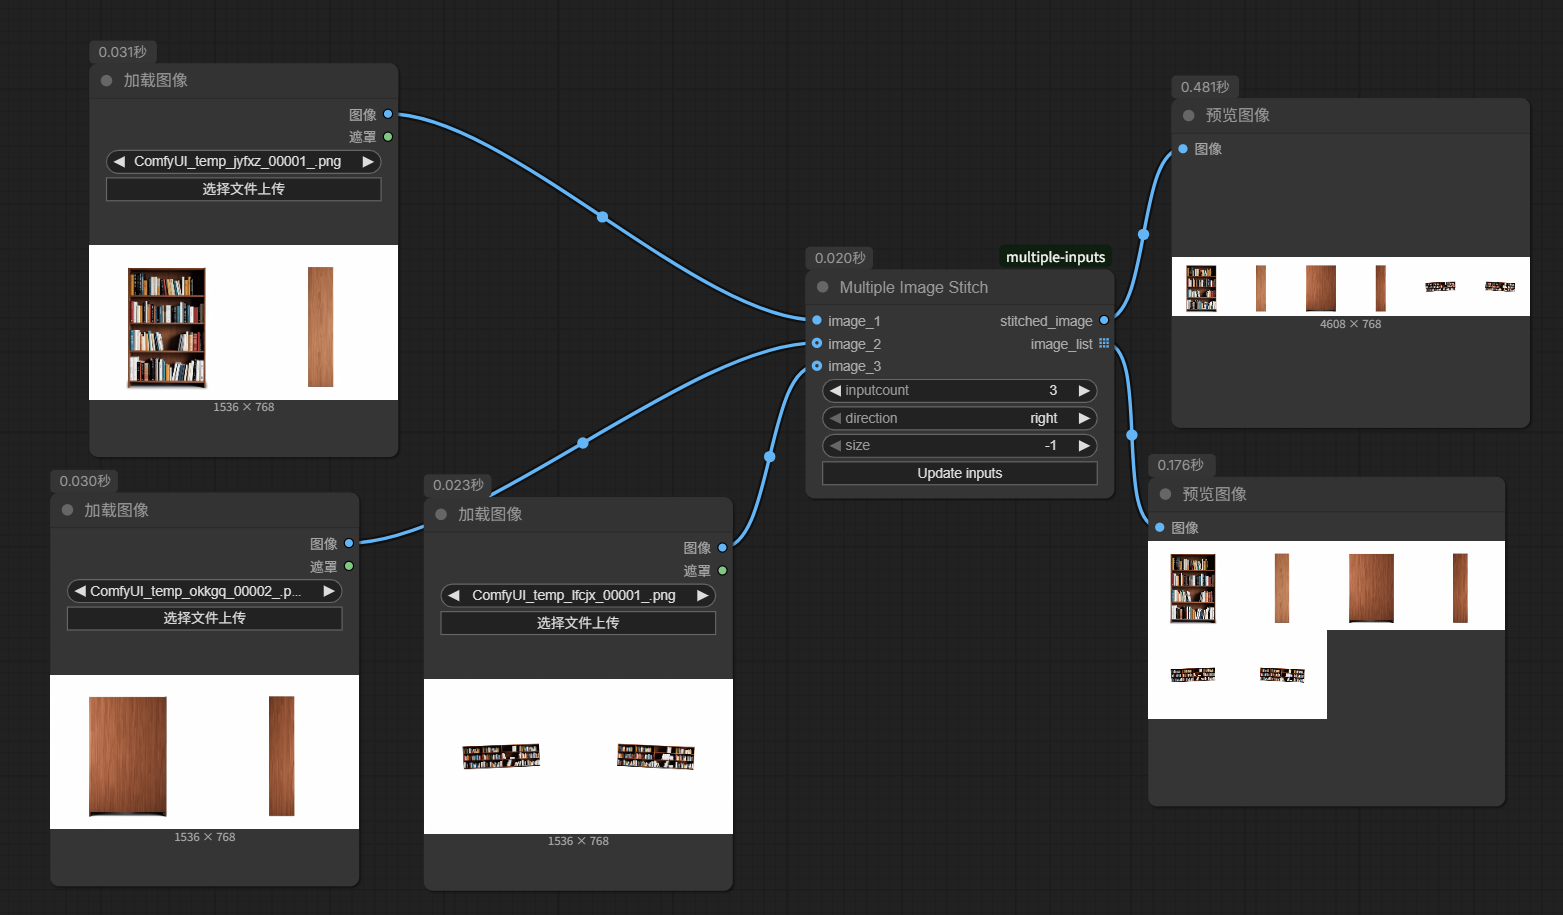Increase the inputcount value

click(1084, 390)
